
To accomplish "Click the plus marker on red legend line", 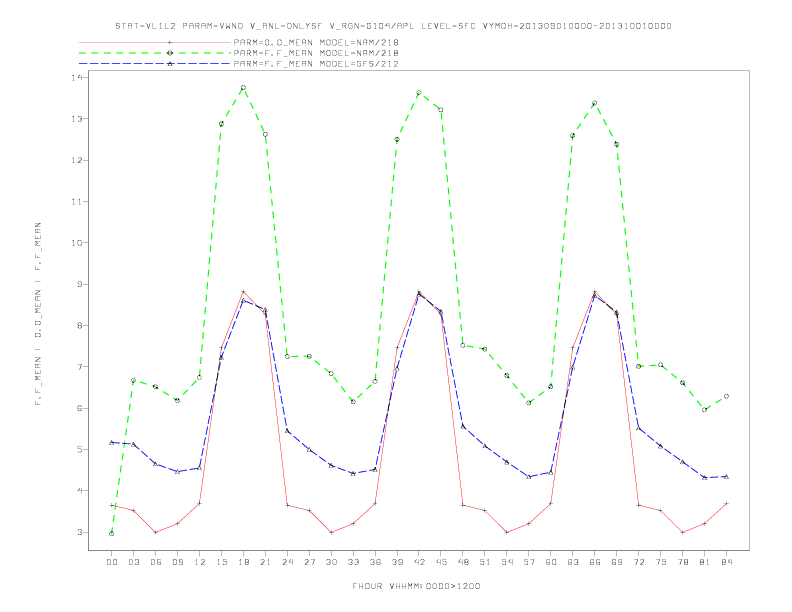I will click(x=170, y=42).
